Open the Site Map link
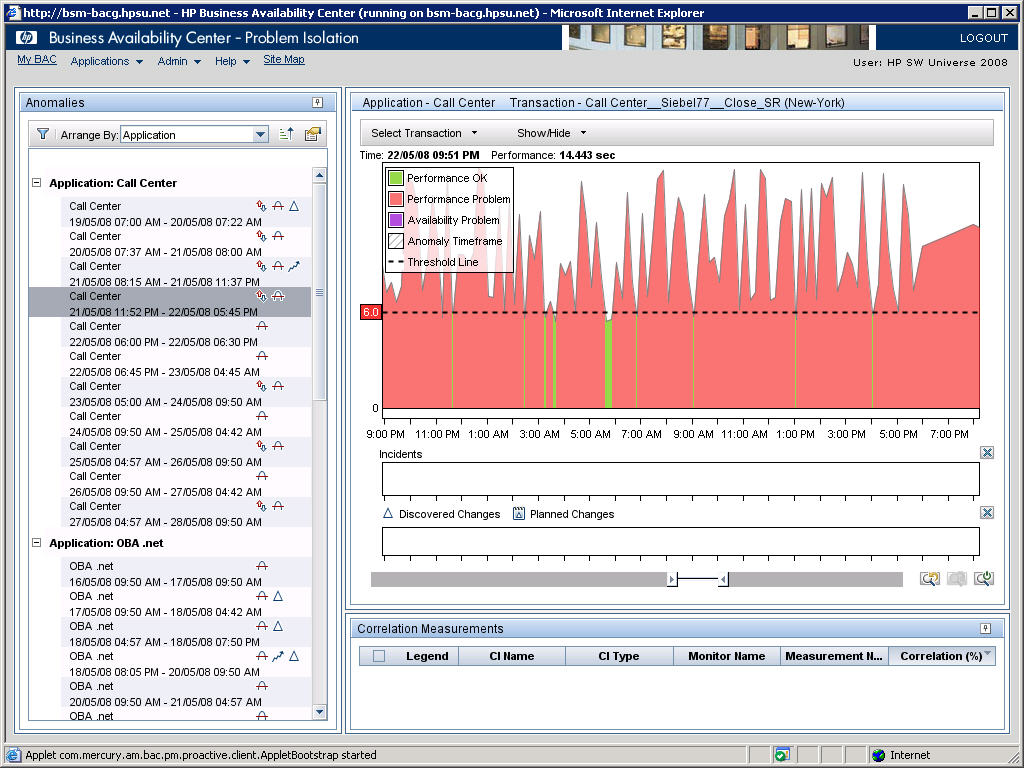The width and height of the screenshot is (1024, 768). [x=283, y=59]
